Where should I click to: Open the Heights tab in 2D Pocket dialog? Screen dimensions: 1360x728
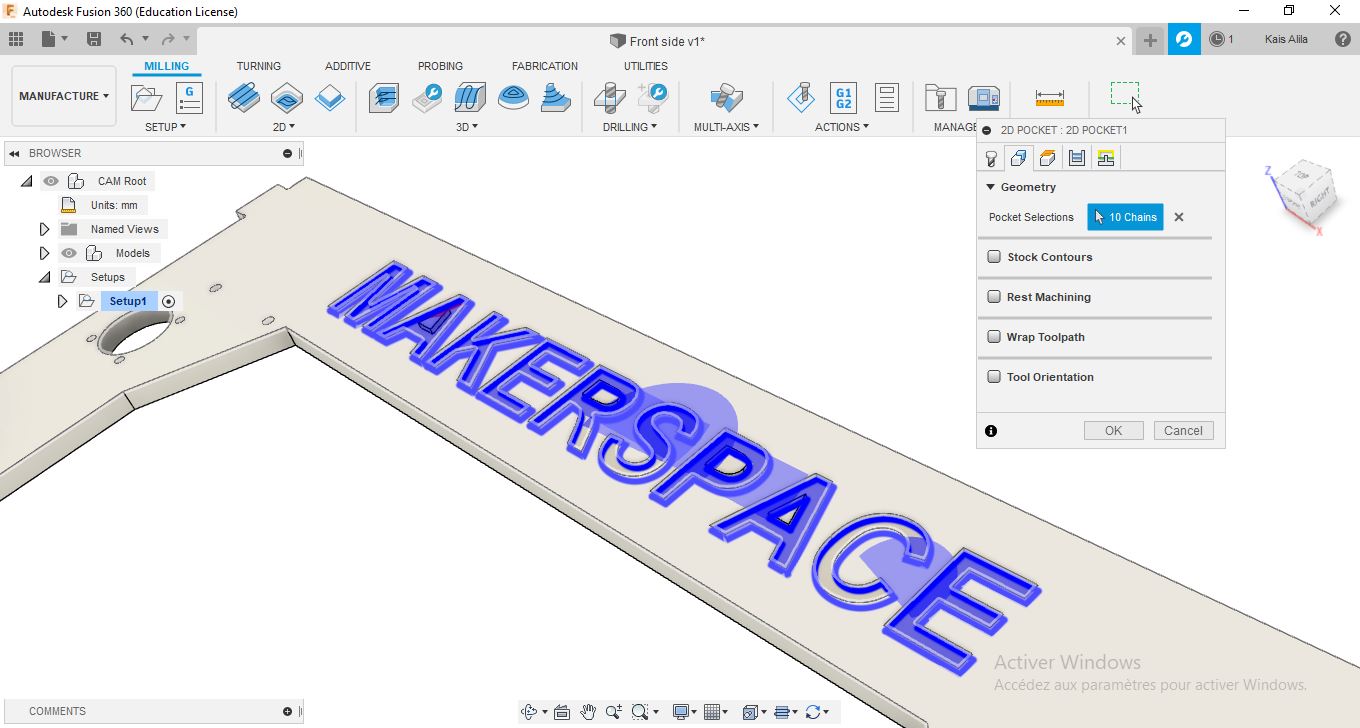pyautogui.click(x=1047, y=158)
